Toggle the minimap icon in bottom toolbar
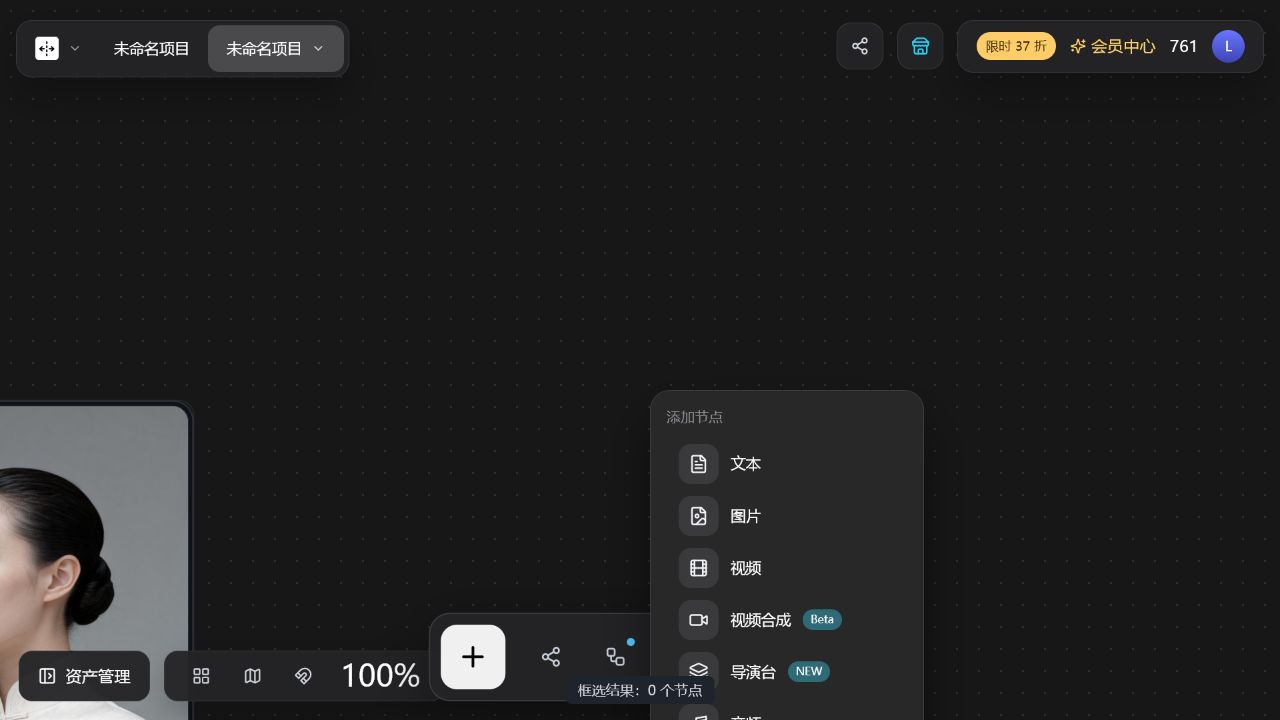Image resolution: width=1280 pixels, height=720 pixels. pos(252,676)
